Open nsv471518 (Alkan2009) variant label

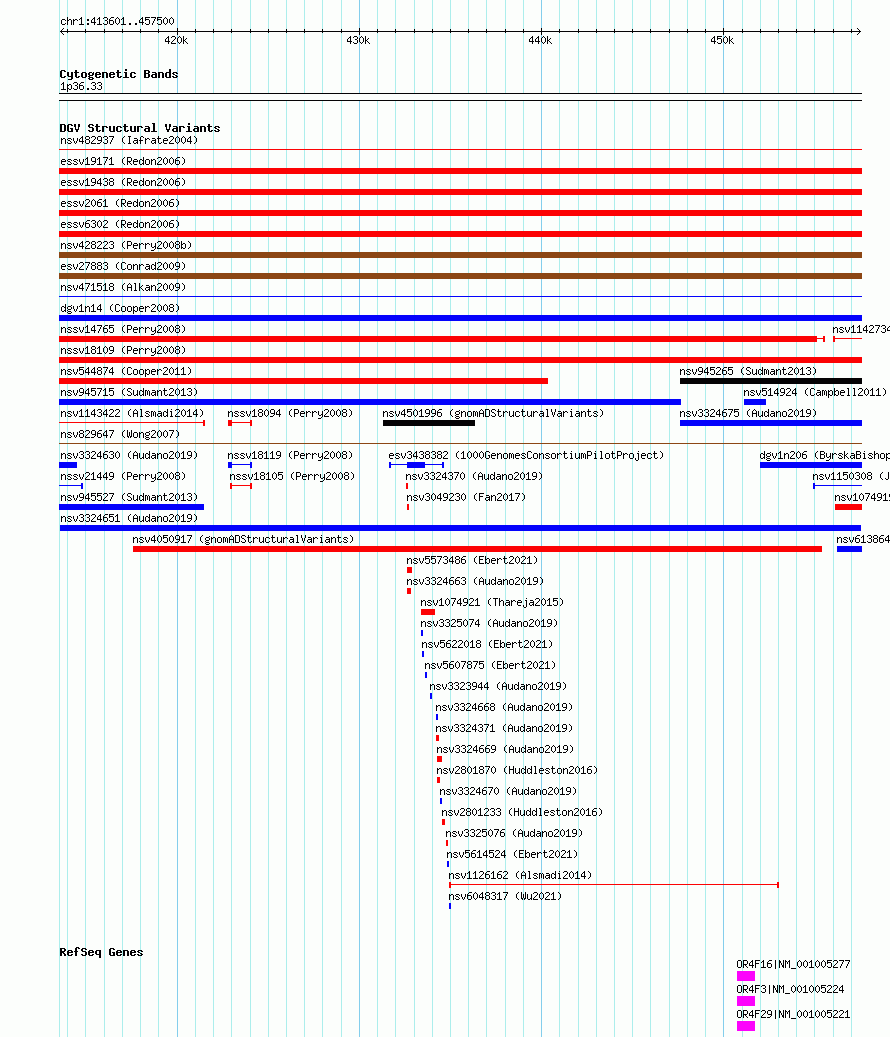point(123,288)
